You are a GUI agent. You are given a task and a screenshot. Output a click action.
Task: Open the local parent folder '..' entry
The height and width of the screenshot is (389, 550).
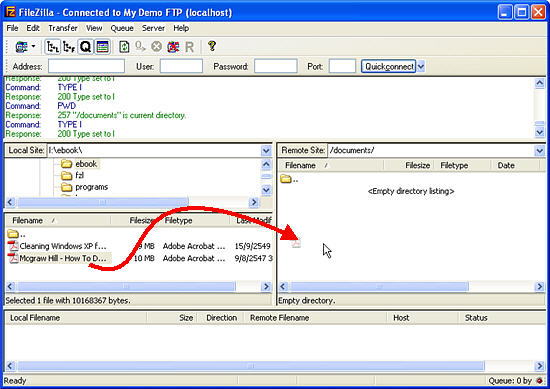[x=16, y=234]
